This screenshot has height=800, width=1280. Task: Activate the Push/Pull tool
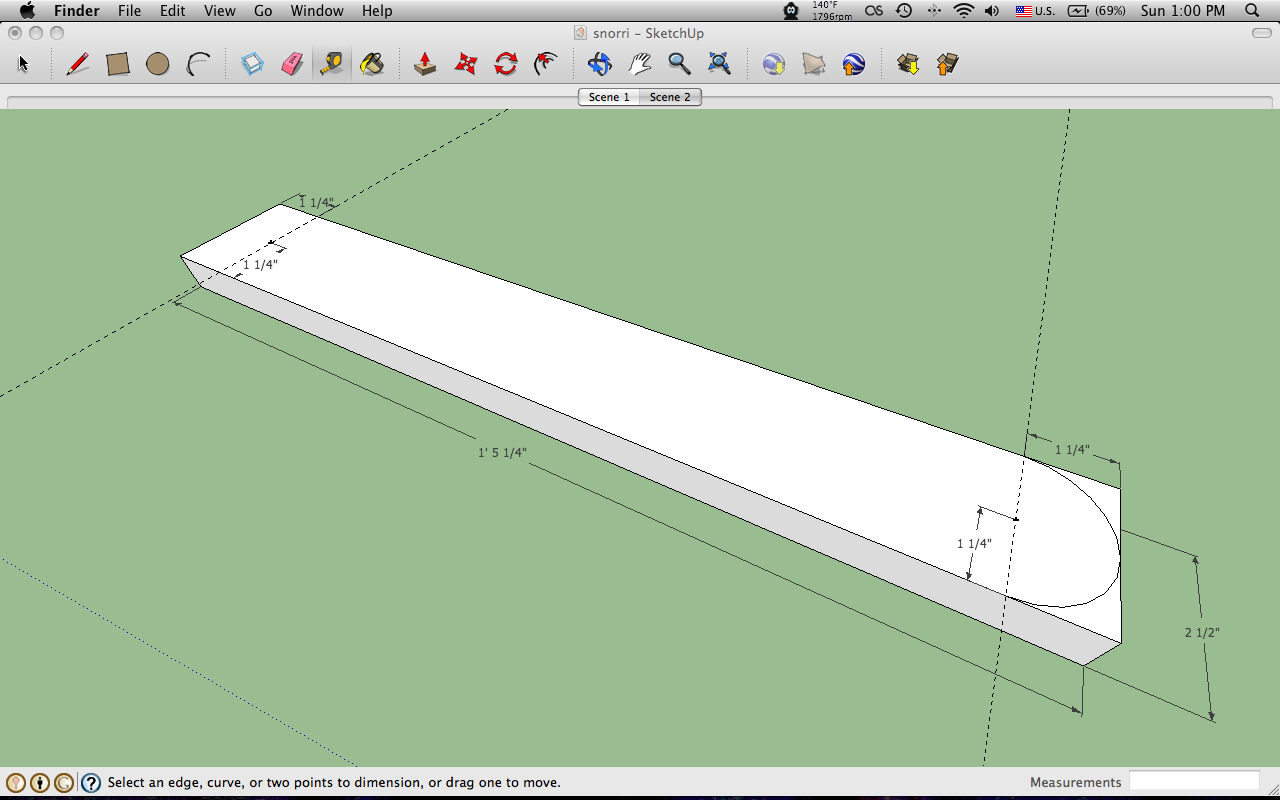pos(426,65)
